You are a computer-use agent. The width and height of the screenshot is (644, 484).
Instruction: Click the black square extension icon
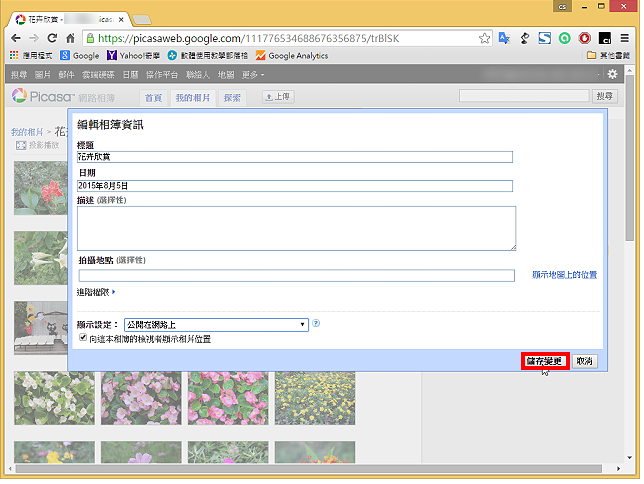(x=605, y=38)
